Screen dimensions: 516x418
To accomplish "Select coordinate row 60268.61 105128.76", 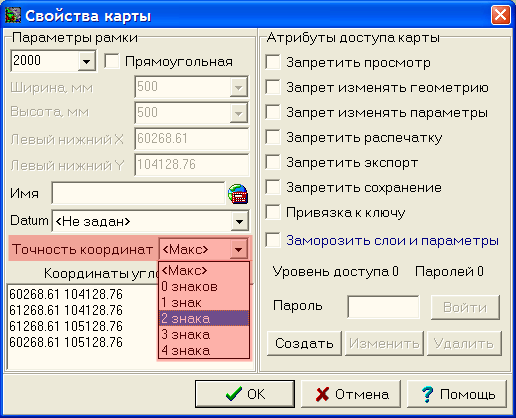I will [66, 342].
